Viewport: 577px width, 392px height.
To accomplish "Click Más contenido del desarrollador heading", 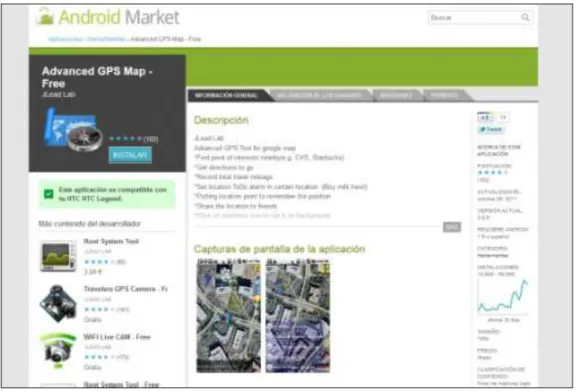I will pos(89,224).
